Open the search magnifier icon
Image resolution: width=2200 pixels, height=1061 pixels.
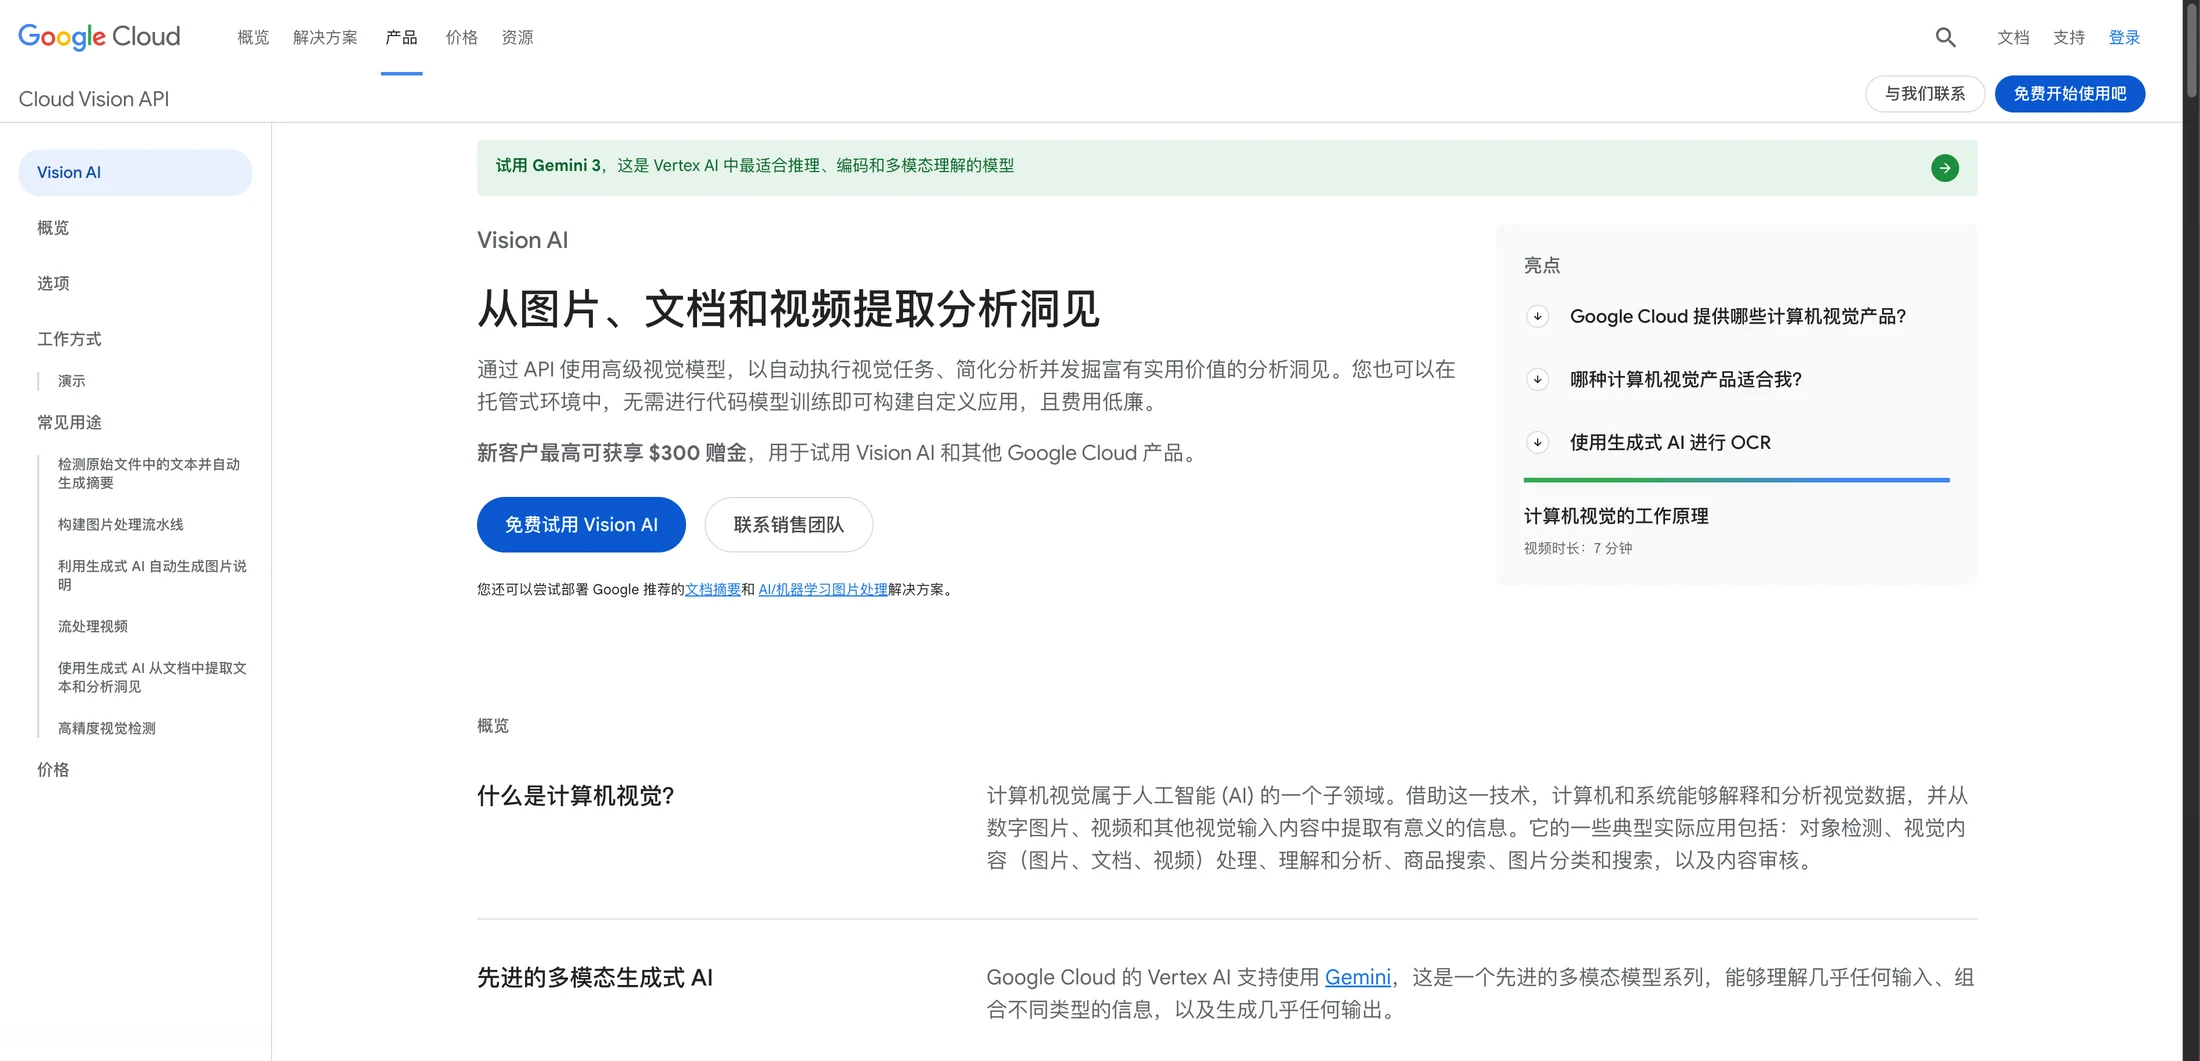1945,37
